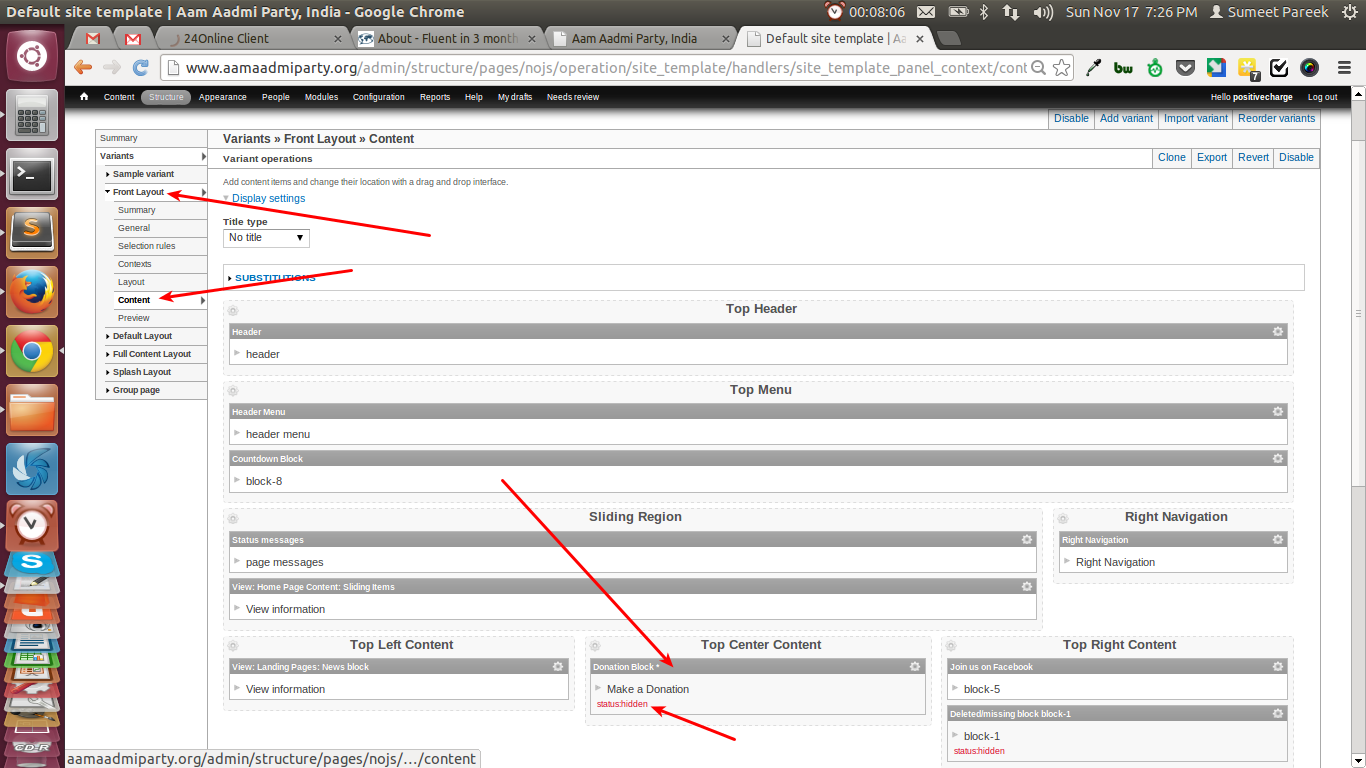The height and width of the screenshot is (768, 1366).
Task: Open the Top Right Content region's gear
Action: point(951,646)
